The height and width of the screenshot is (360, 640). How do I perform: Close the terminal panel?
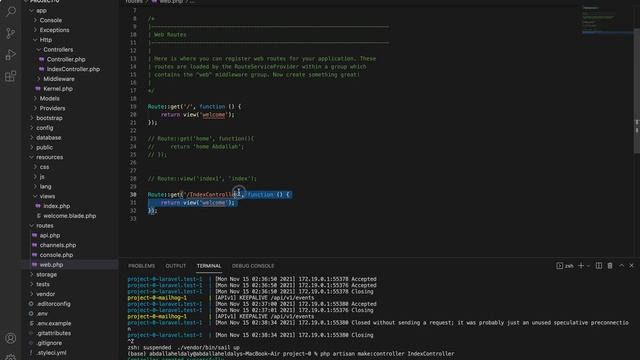pos(631,266)
